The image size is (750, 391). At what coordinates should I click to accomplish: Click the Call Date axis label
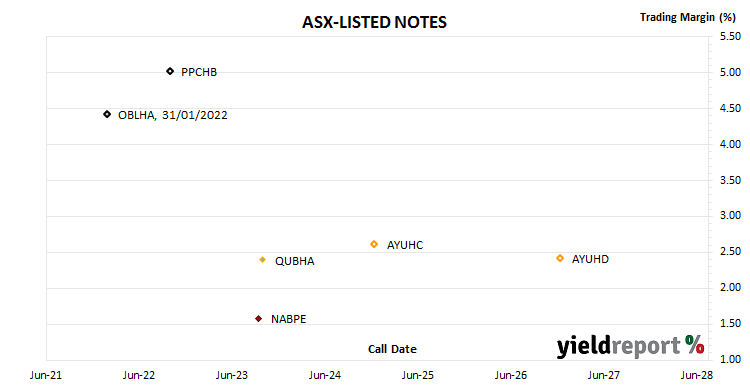[392, 349]
